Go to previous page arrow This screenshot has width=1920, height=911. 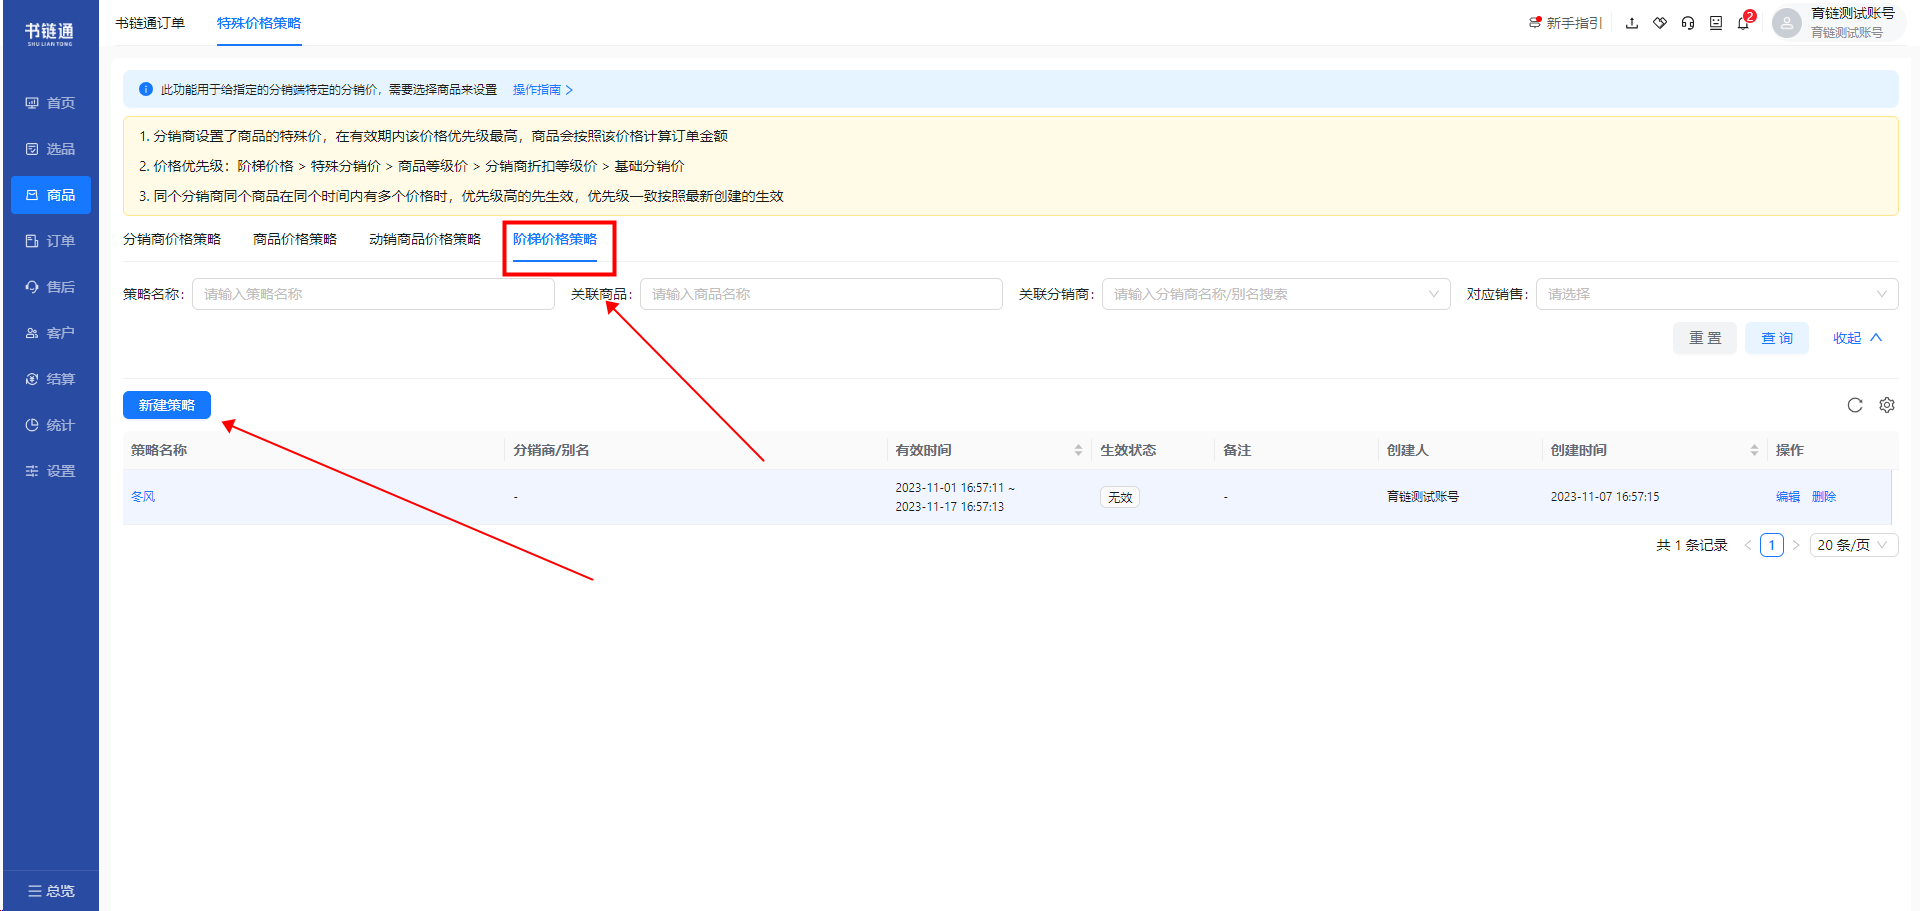point(1748,545)
